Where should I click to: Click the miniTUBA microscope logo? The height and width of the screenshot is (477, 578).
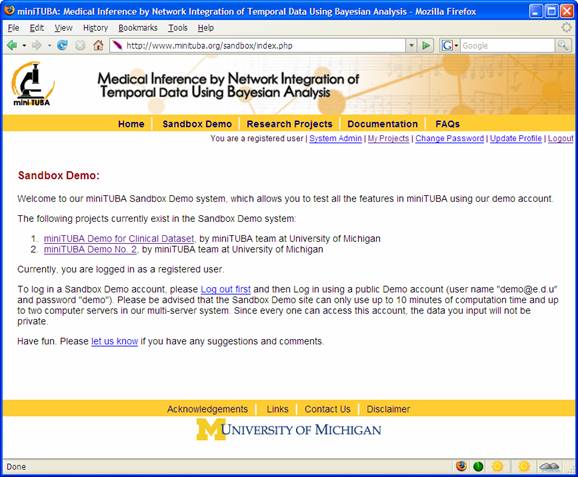click(32, 84)
